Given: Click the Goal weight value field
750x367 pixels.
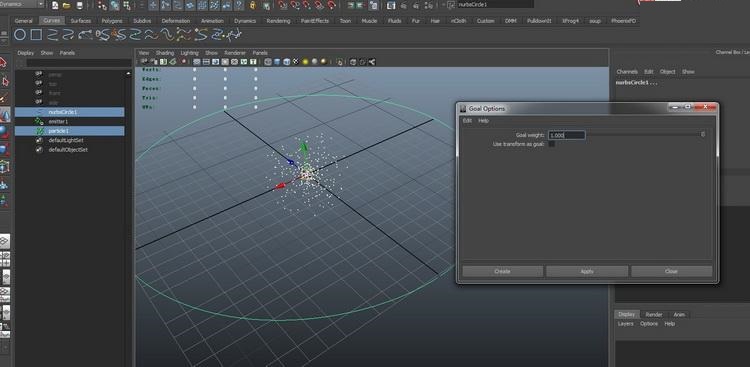Looking at the screenshot, I should tap(566, 135).
